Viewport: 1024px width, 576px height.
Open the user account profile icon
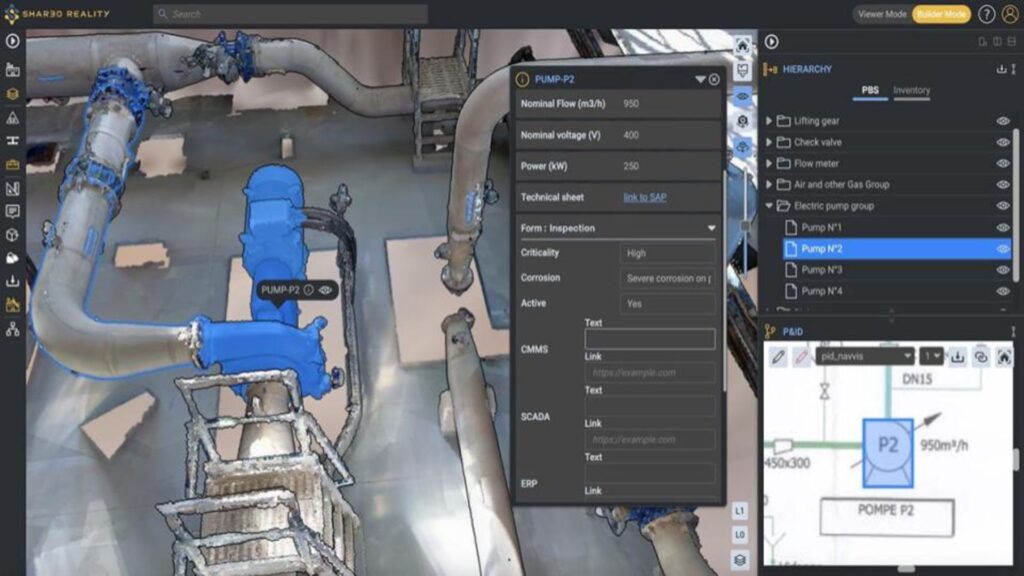click(1010, 14)
